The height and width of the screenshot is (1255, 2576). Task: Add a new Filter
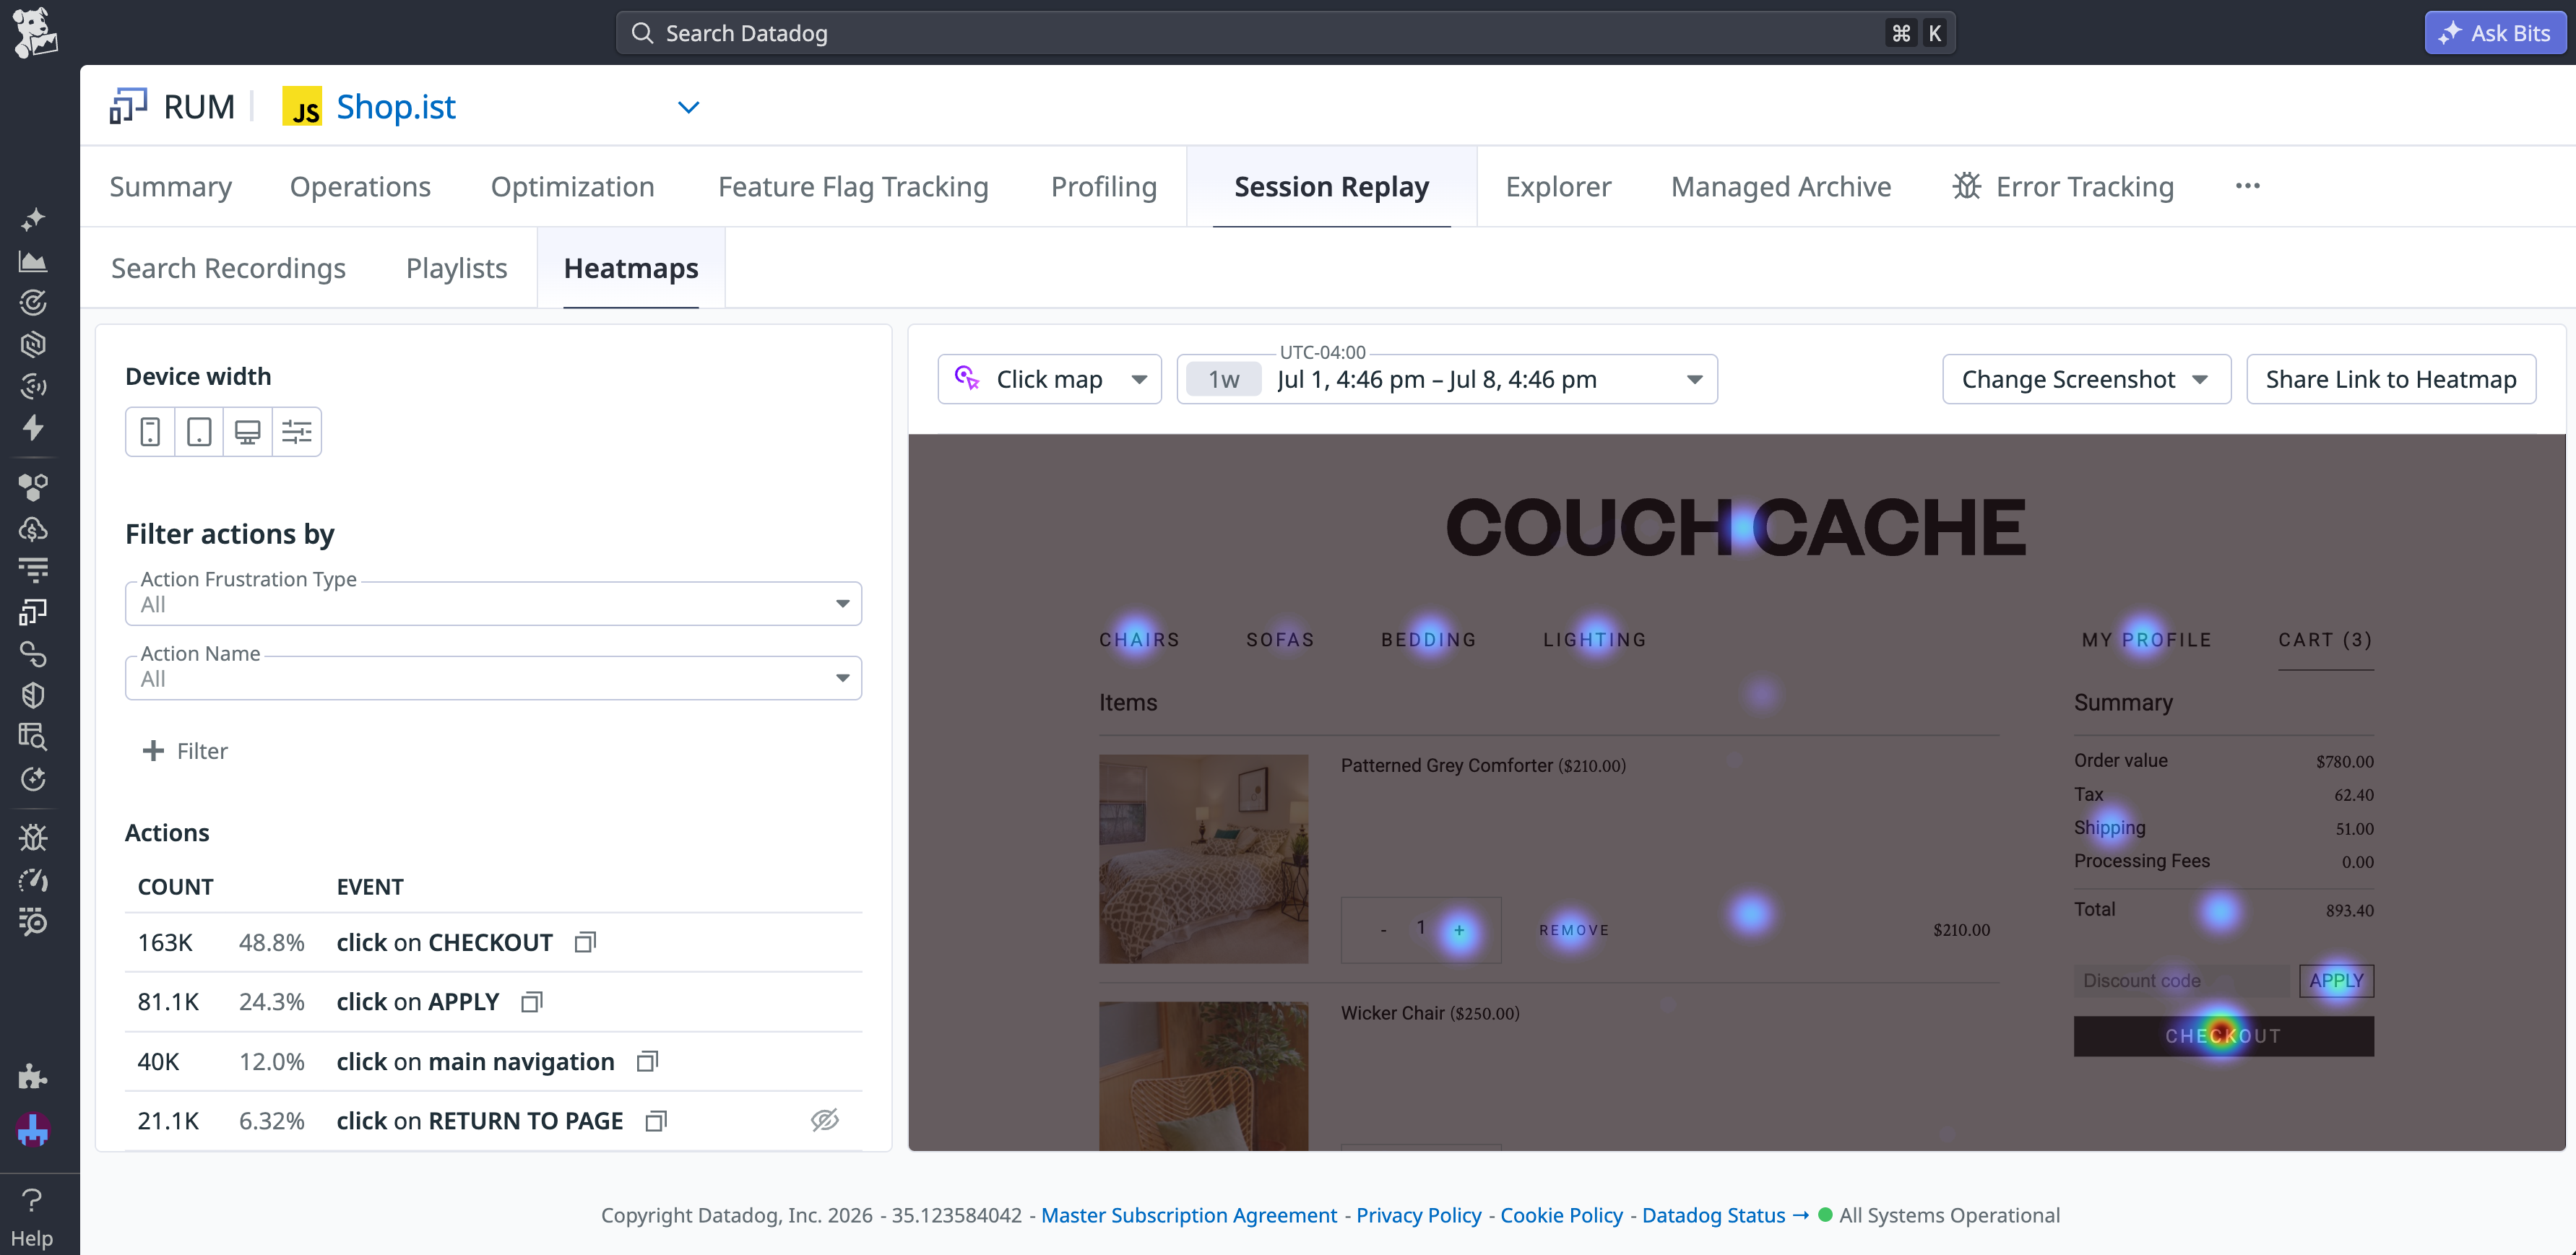pyautogui.click(x=186, y=751)
